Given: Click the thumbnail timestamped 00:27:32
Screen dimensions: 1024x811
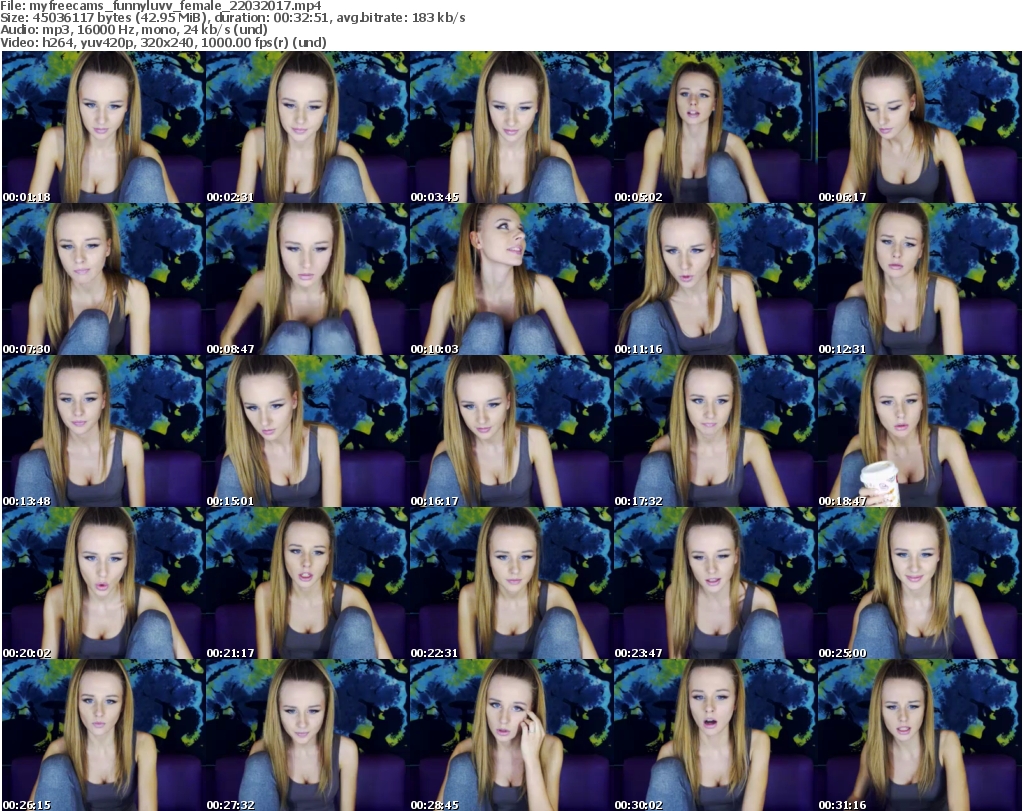Looking at the screenshot, I should [x=307, y=735].
